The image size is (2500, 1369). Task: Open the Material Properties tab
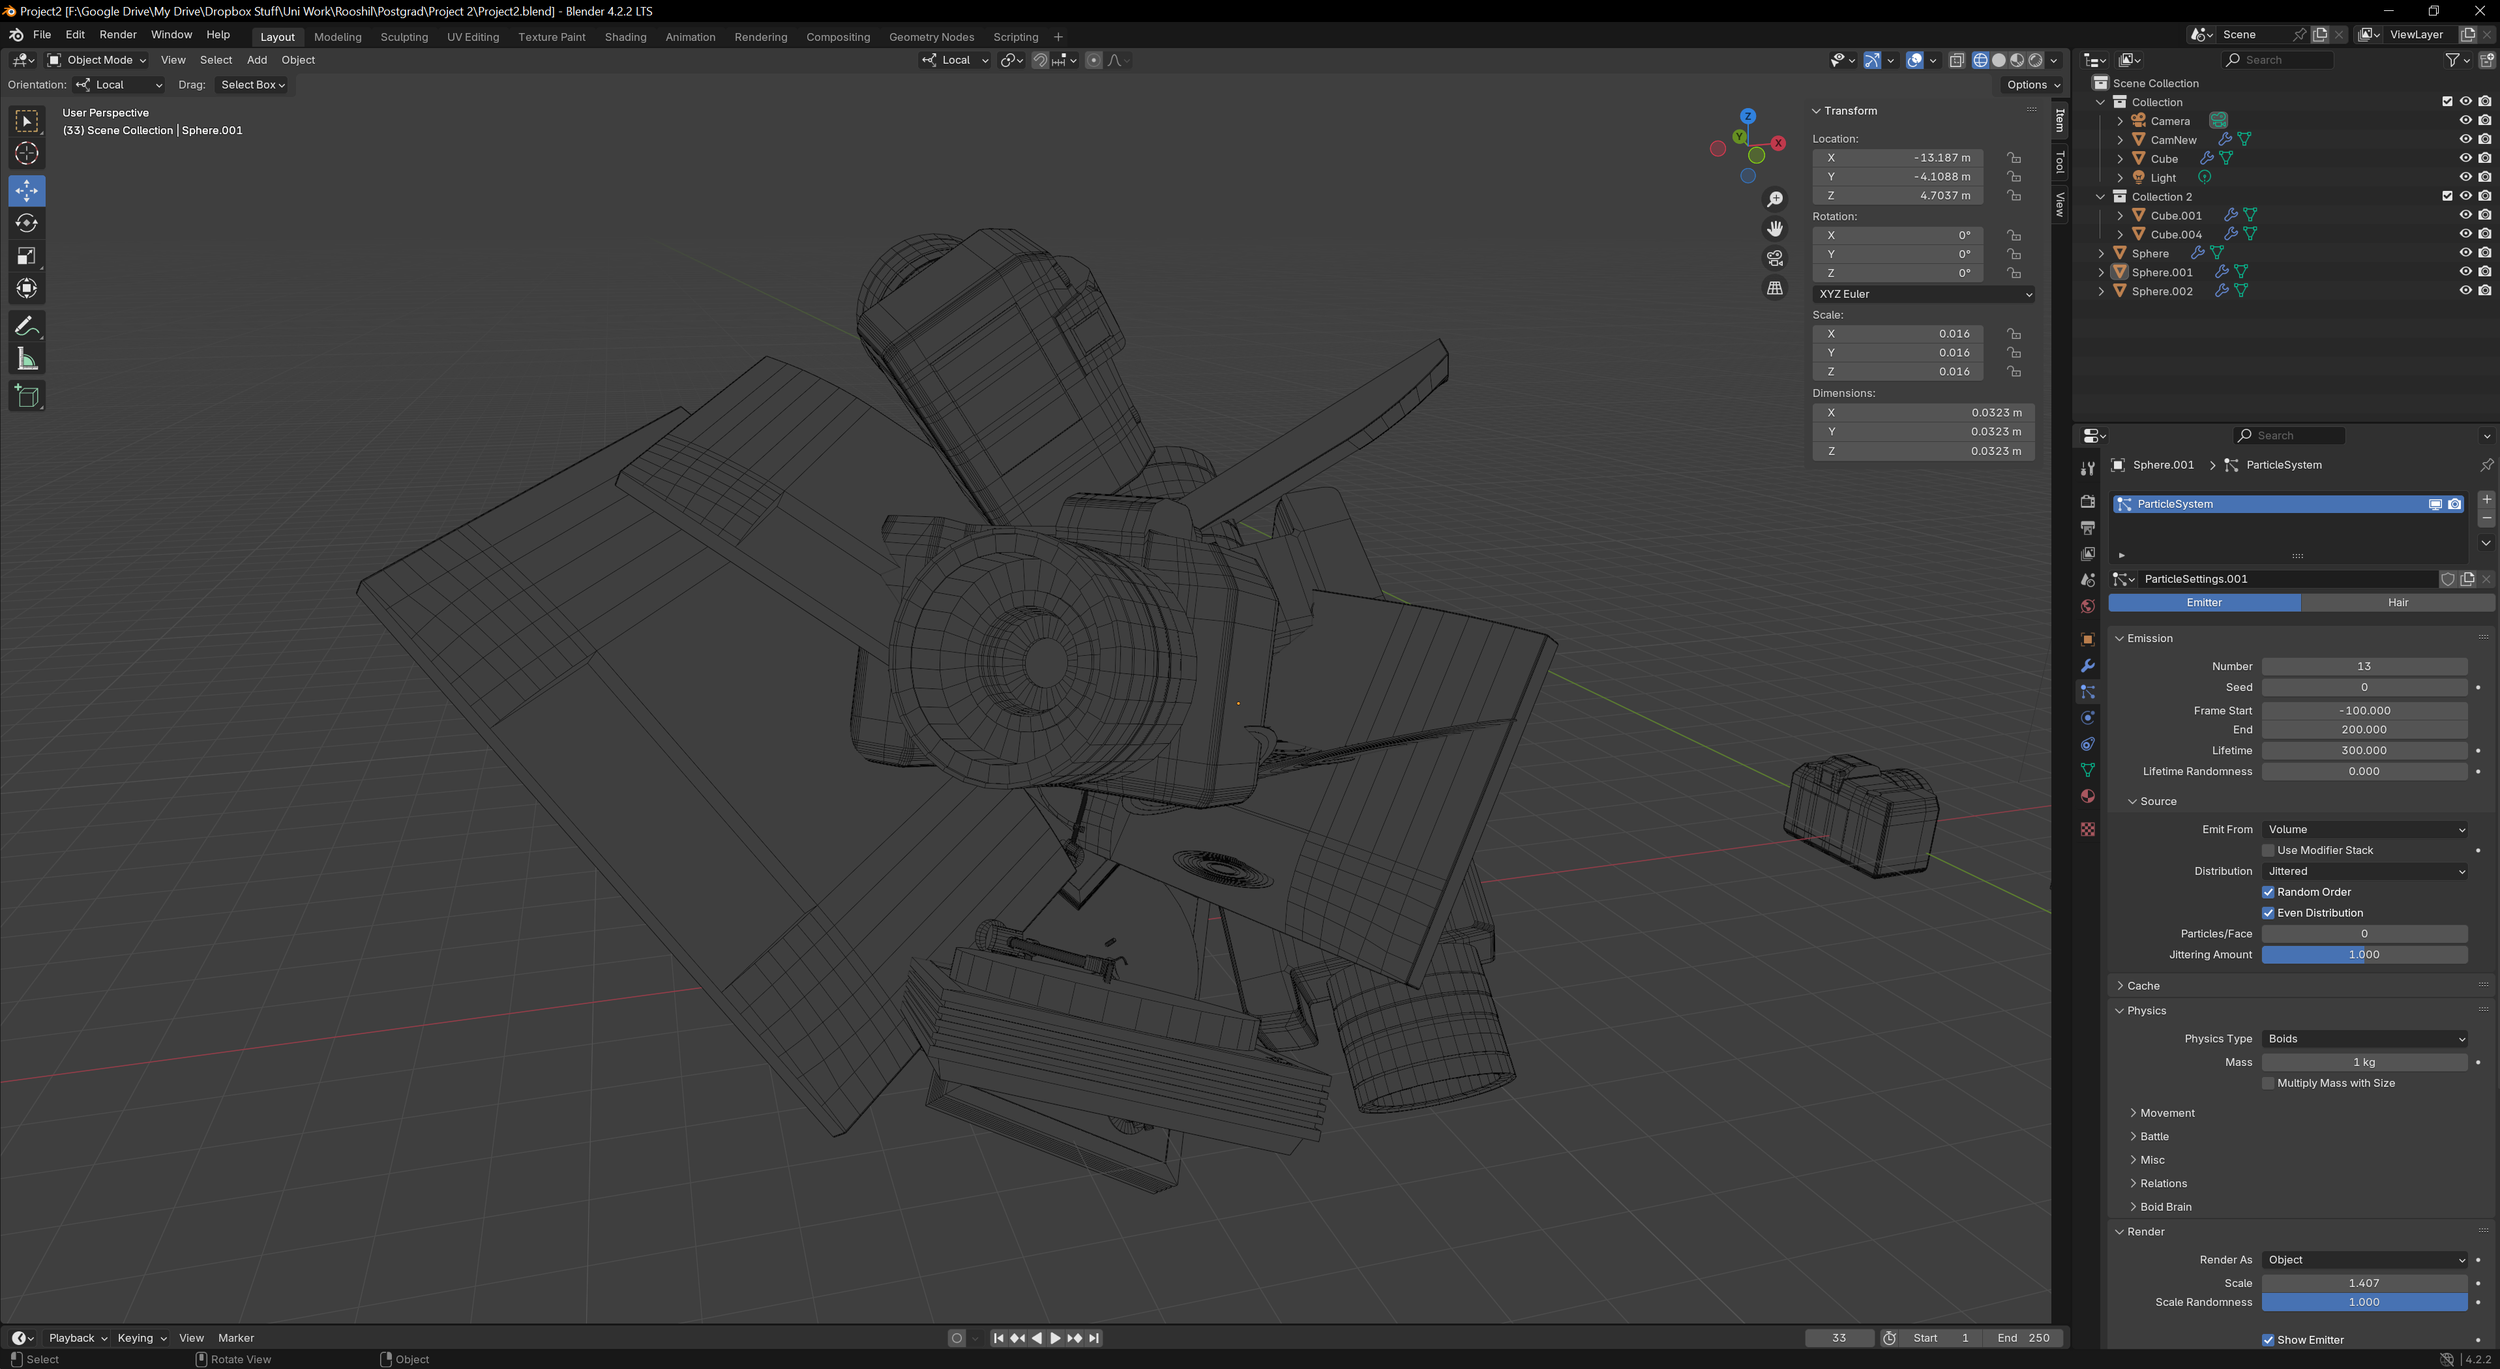click(x=2088, y=796)
